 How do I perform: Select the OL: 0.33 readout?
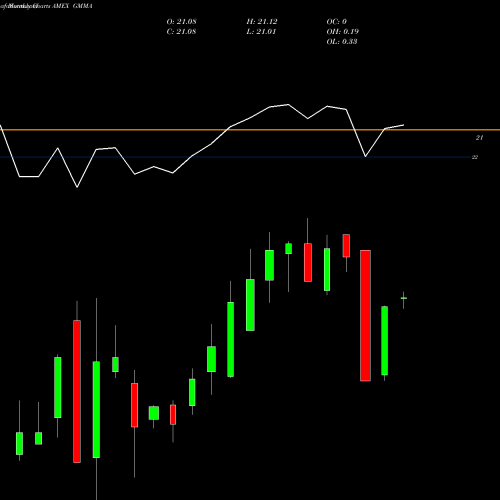click(342, 42)
